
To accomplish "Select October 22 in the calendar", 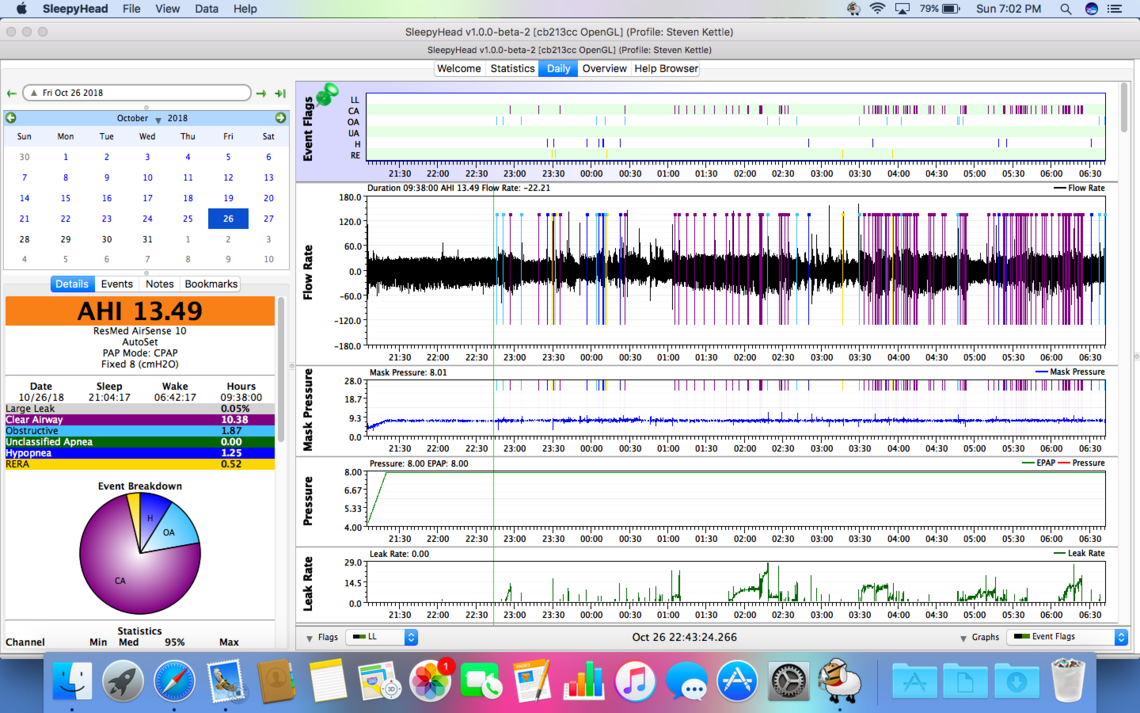I will pyautogui.click(x=65, y=219).
